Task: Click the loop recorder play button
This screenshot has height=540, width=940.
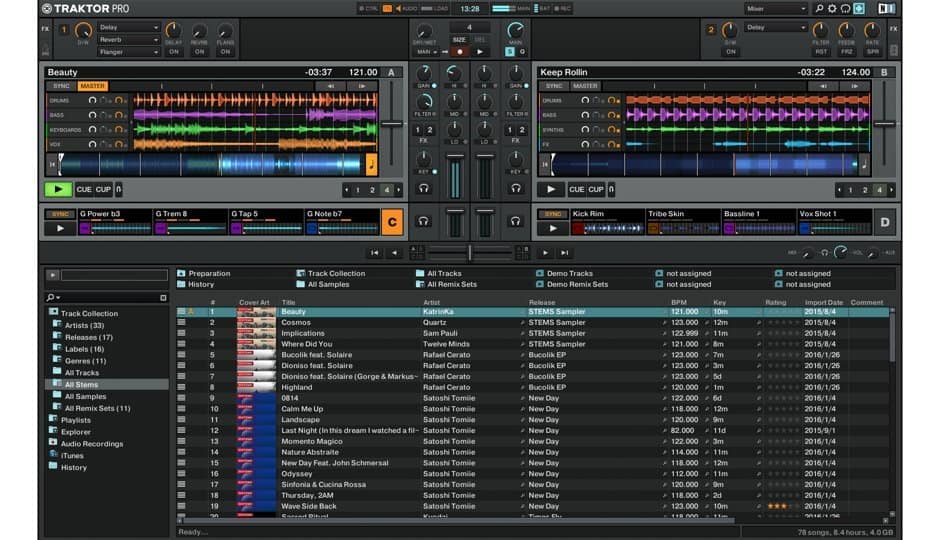Action: point(480,52)
